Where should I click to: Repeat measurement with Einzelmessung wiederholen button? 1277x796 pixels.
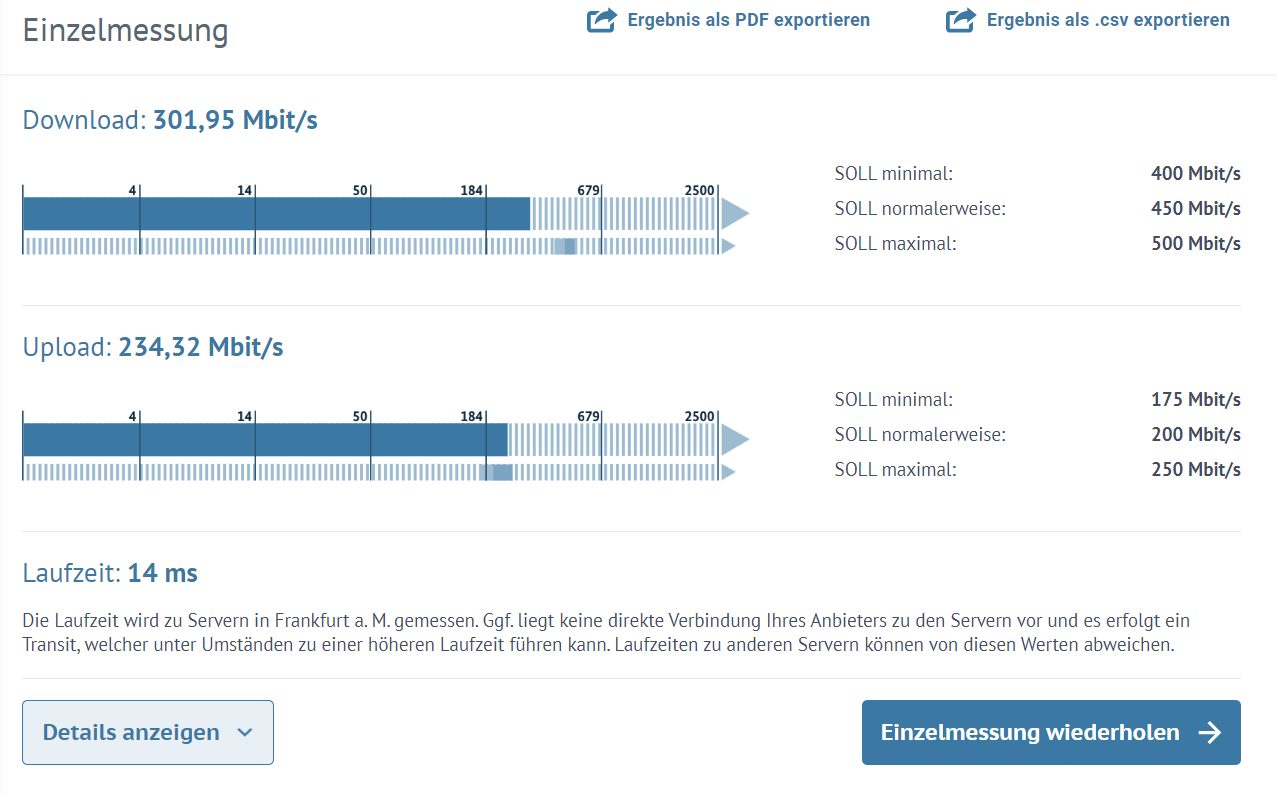click(x=1051, y=733)
